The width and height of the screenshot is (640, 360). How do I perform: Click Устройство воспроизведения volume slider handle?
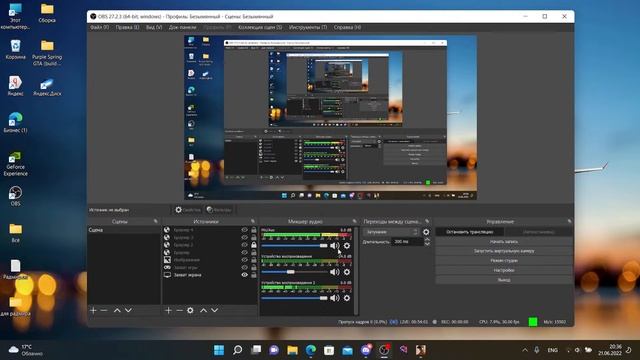(291, 272)
